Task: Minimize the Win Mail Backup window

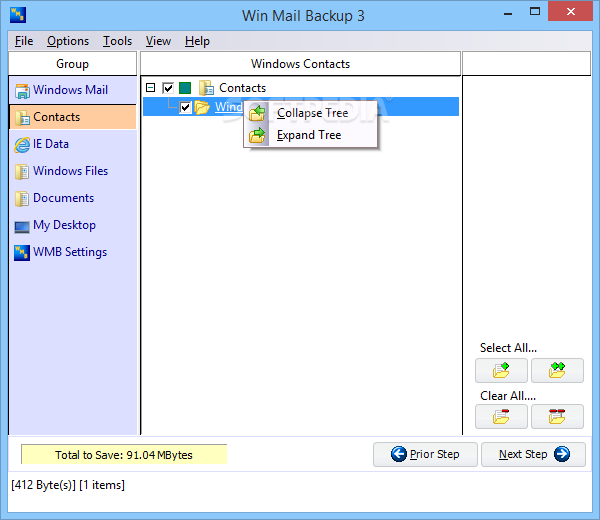Action: tap(508, 13)
